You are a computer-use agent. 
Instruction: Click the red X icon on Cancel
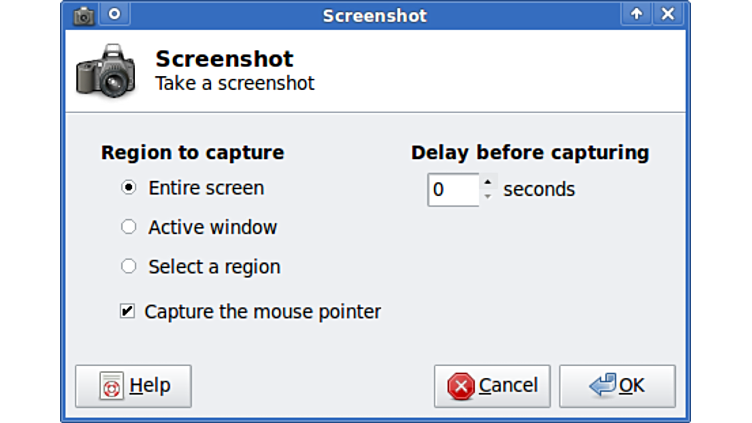coord(461,386)
